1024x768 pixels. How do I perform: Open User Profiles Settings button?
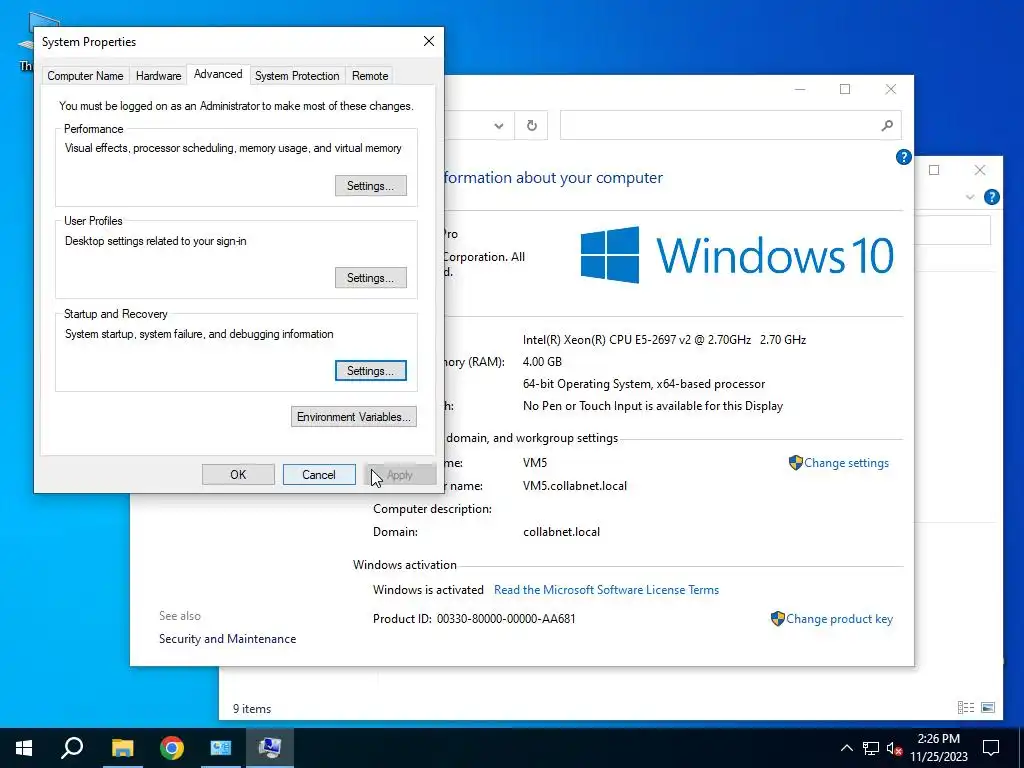(x=371, y=278)
